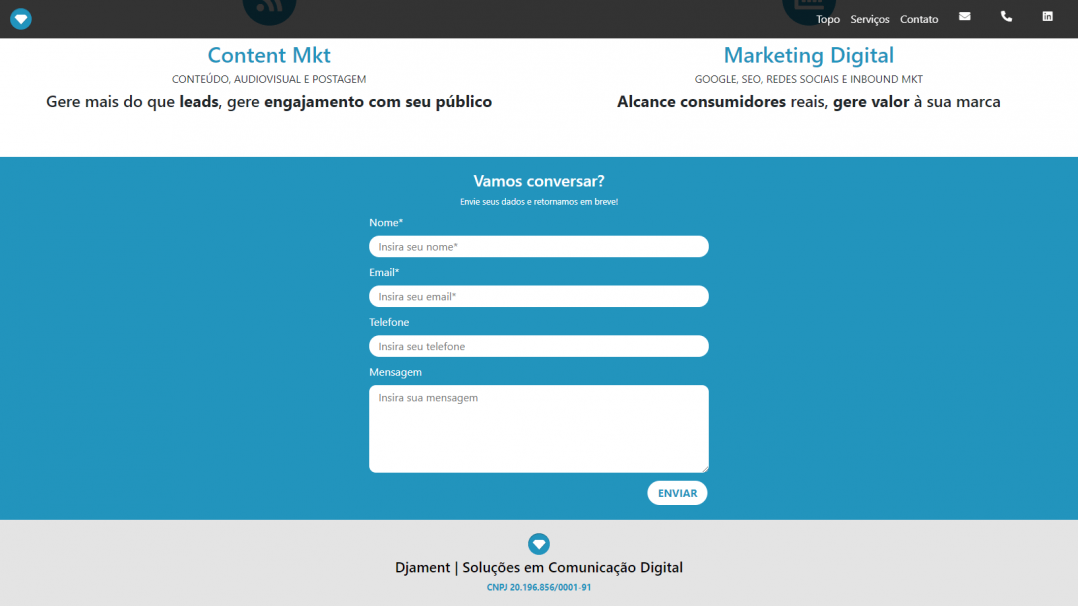Focus the "Insira seu email" field

[538, 296]
